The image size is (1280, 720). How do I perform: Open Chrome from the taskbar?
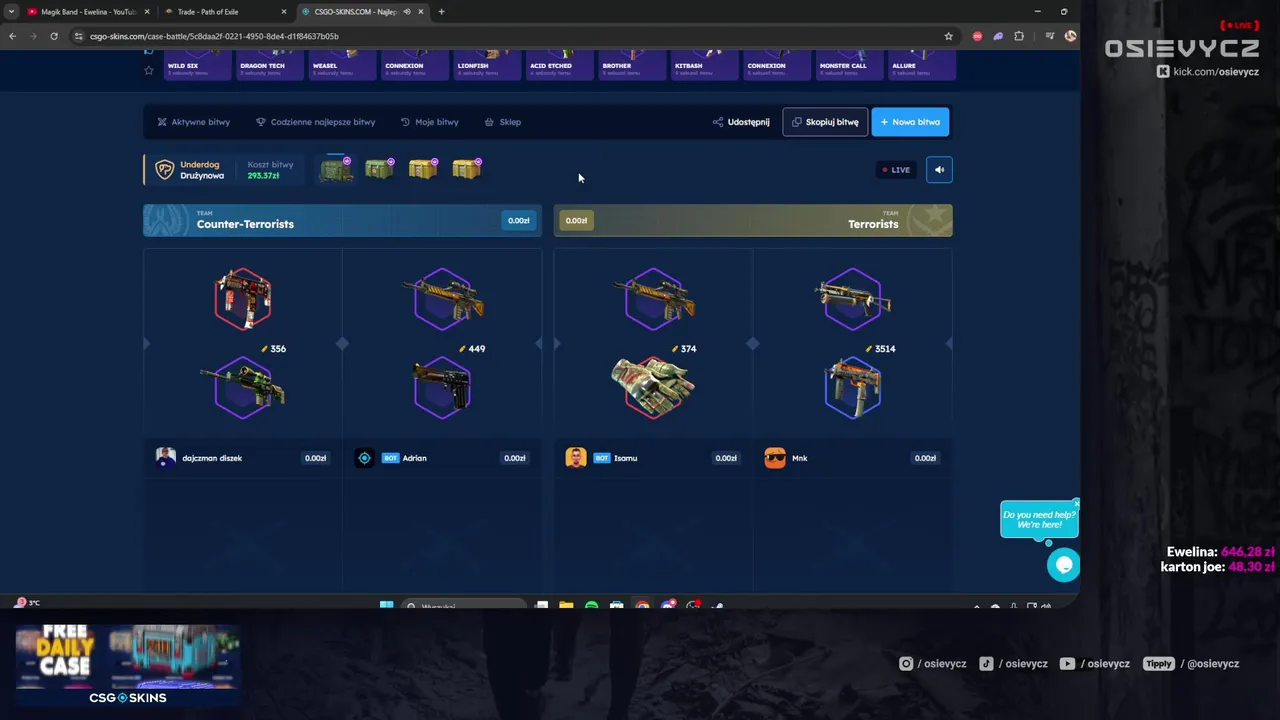pyautogui.click(x=642, y=605)
